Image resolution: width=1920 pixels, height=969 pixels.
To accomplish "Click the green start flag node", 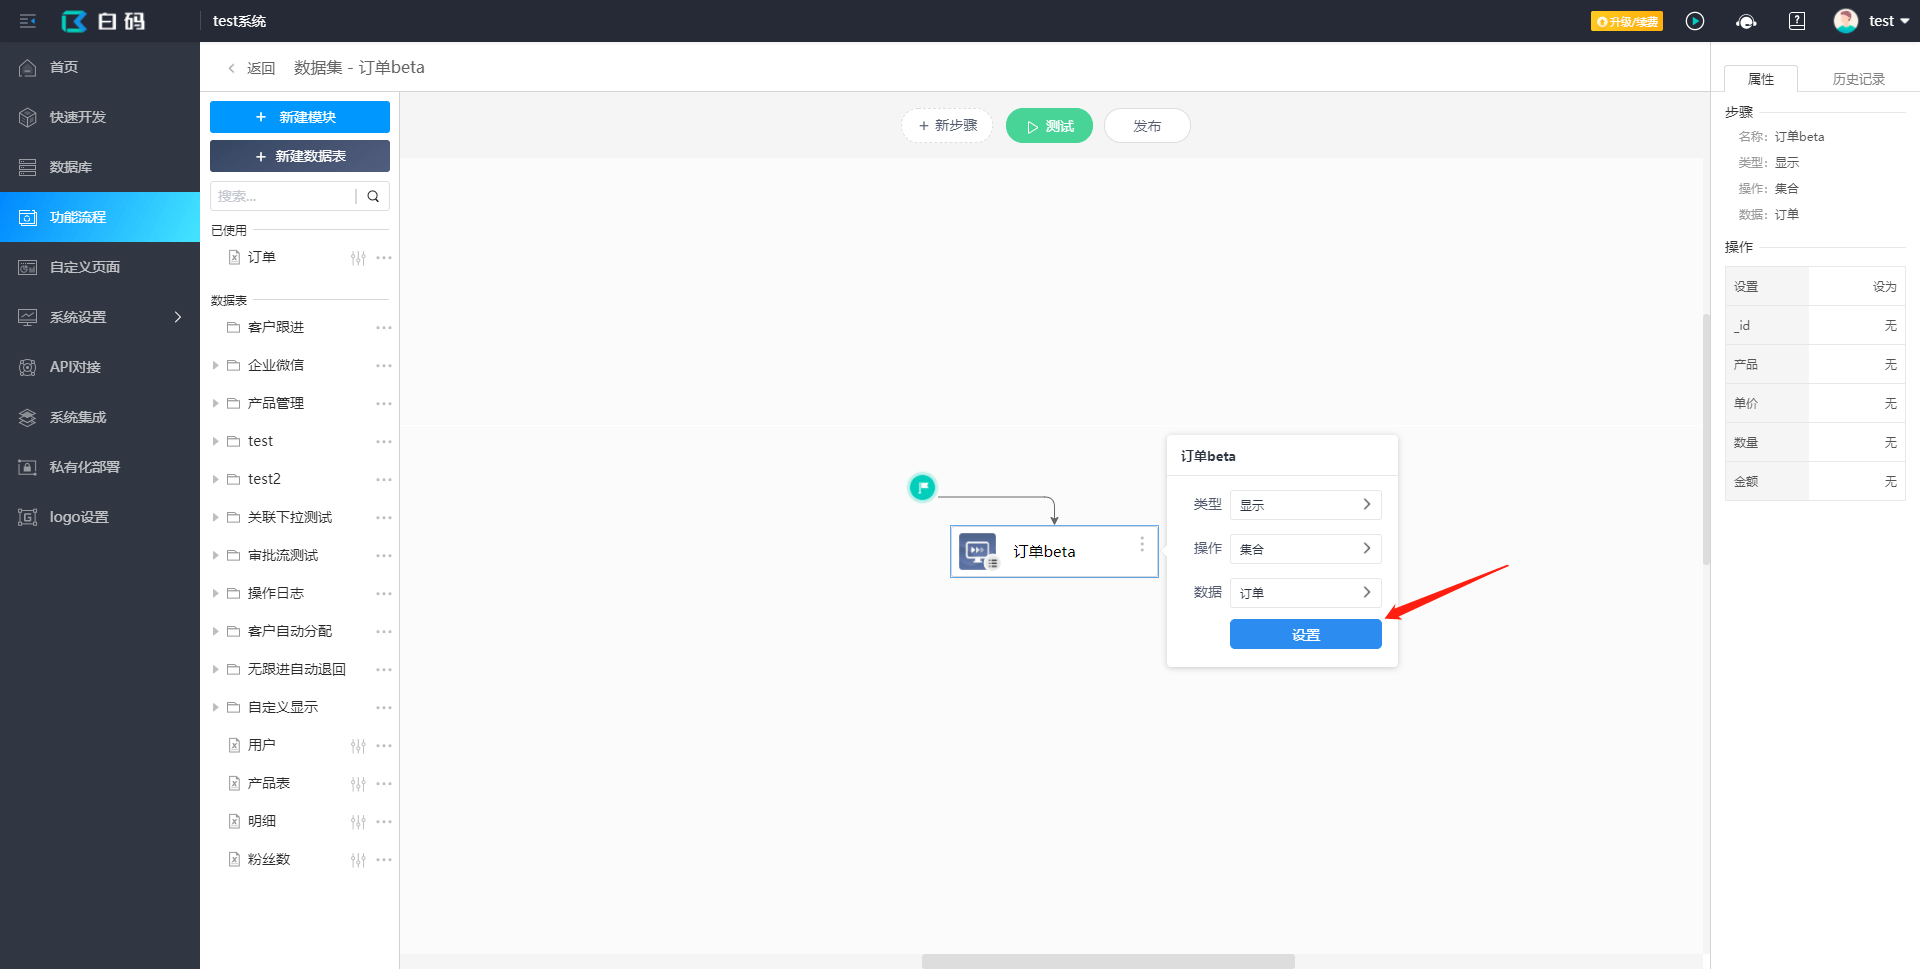I will pos(922,487).
